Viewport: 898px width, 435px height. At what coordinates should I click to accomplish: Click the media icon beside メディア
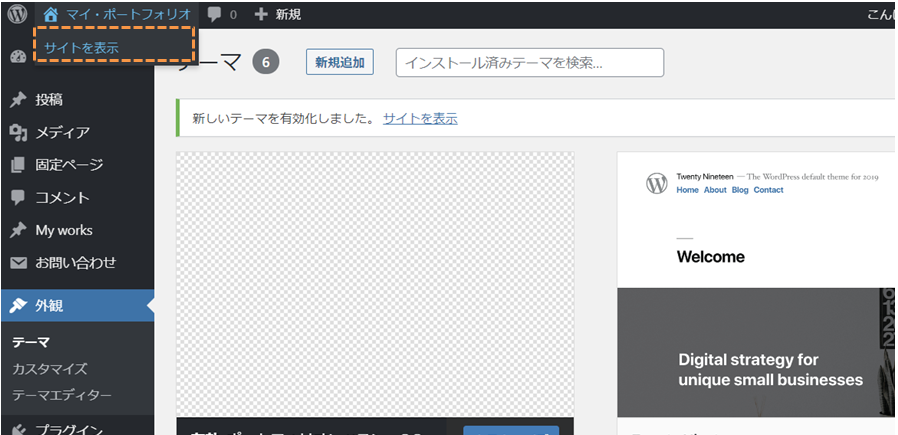tap(18, 133)
